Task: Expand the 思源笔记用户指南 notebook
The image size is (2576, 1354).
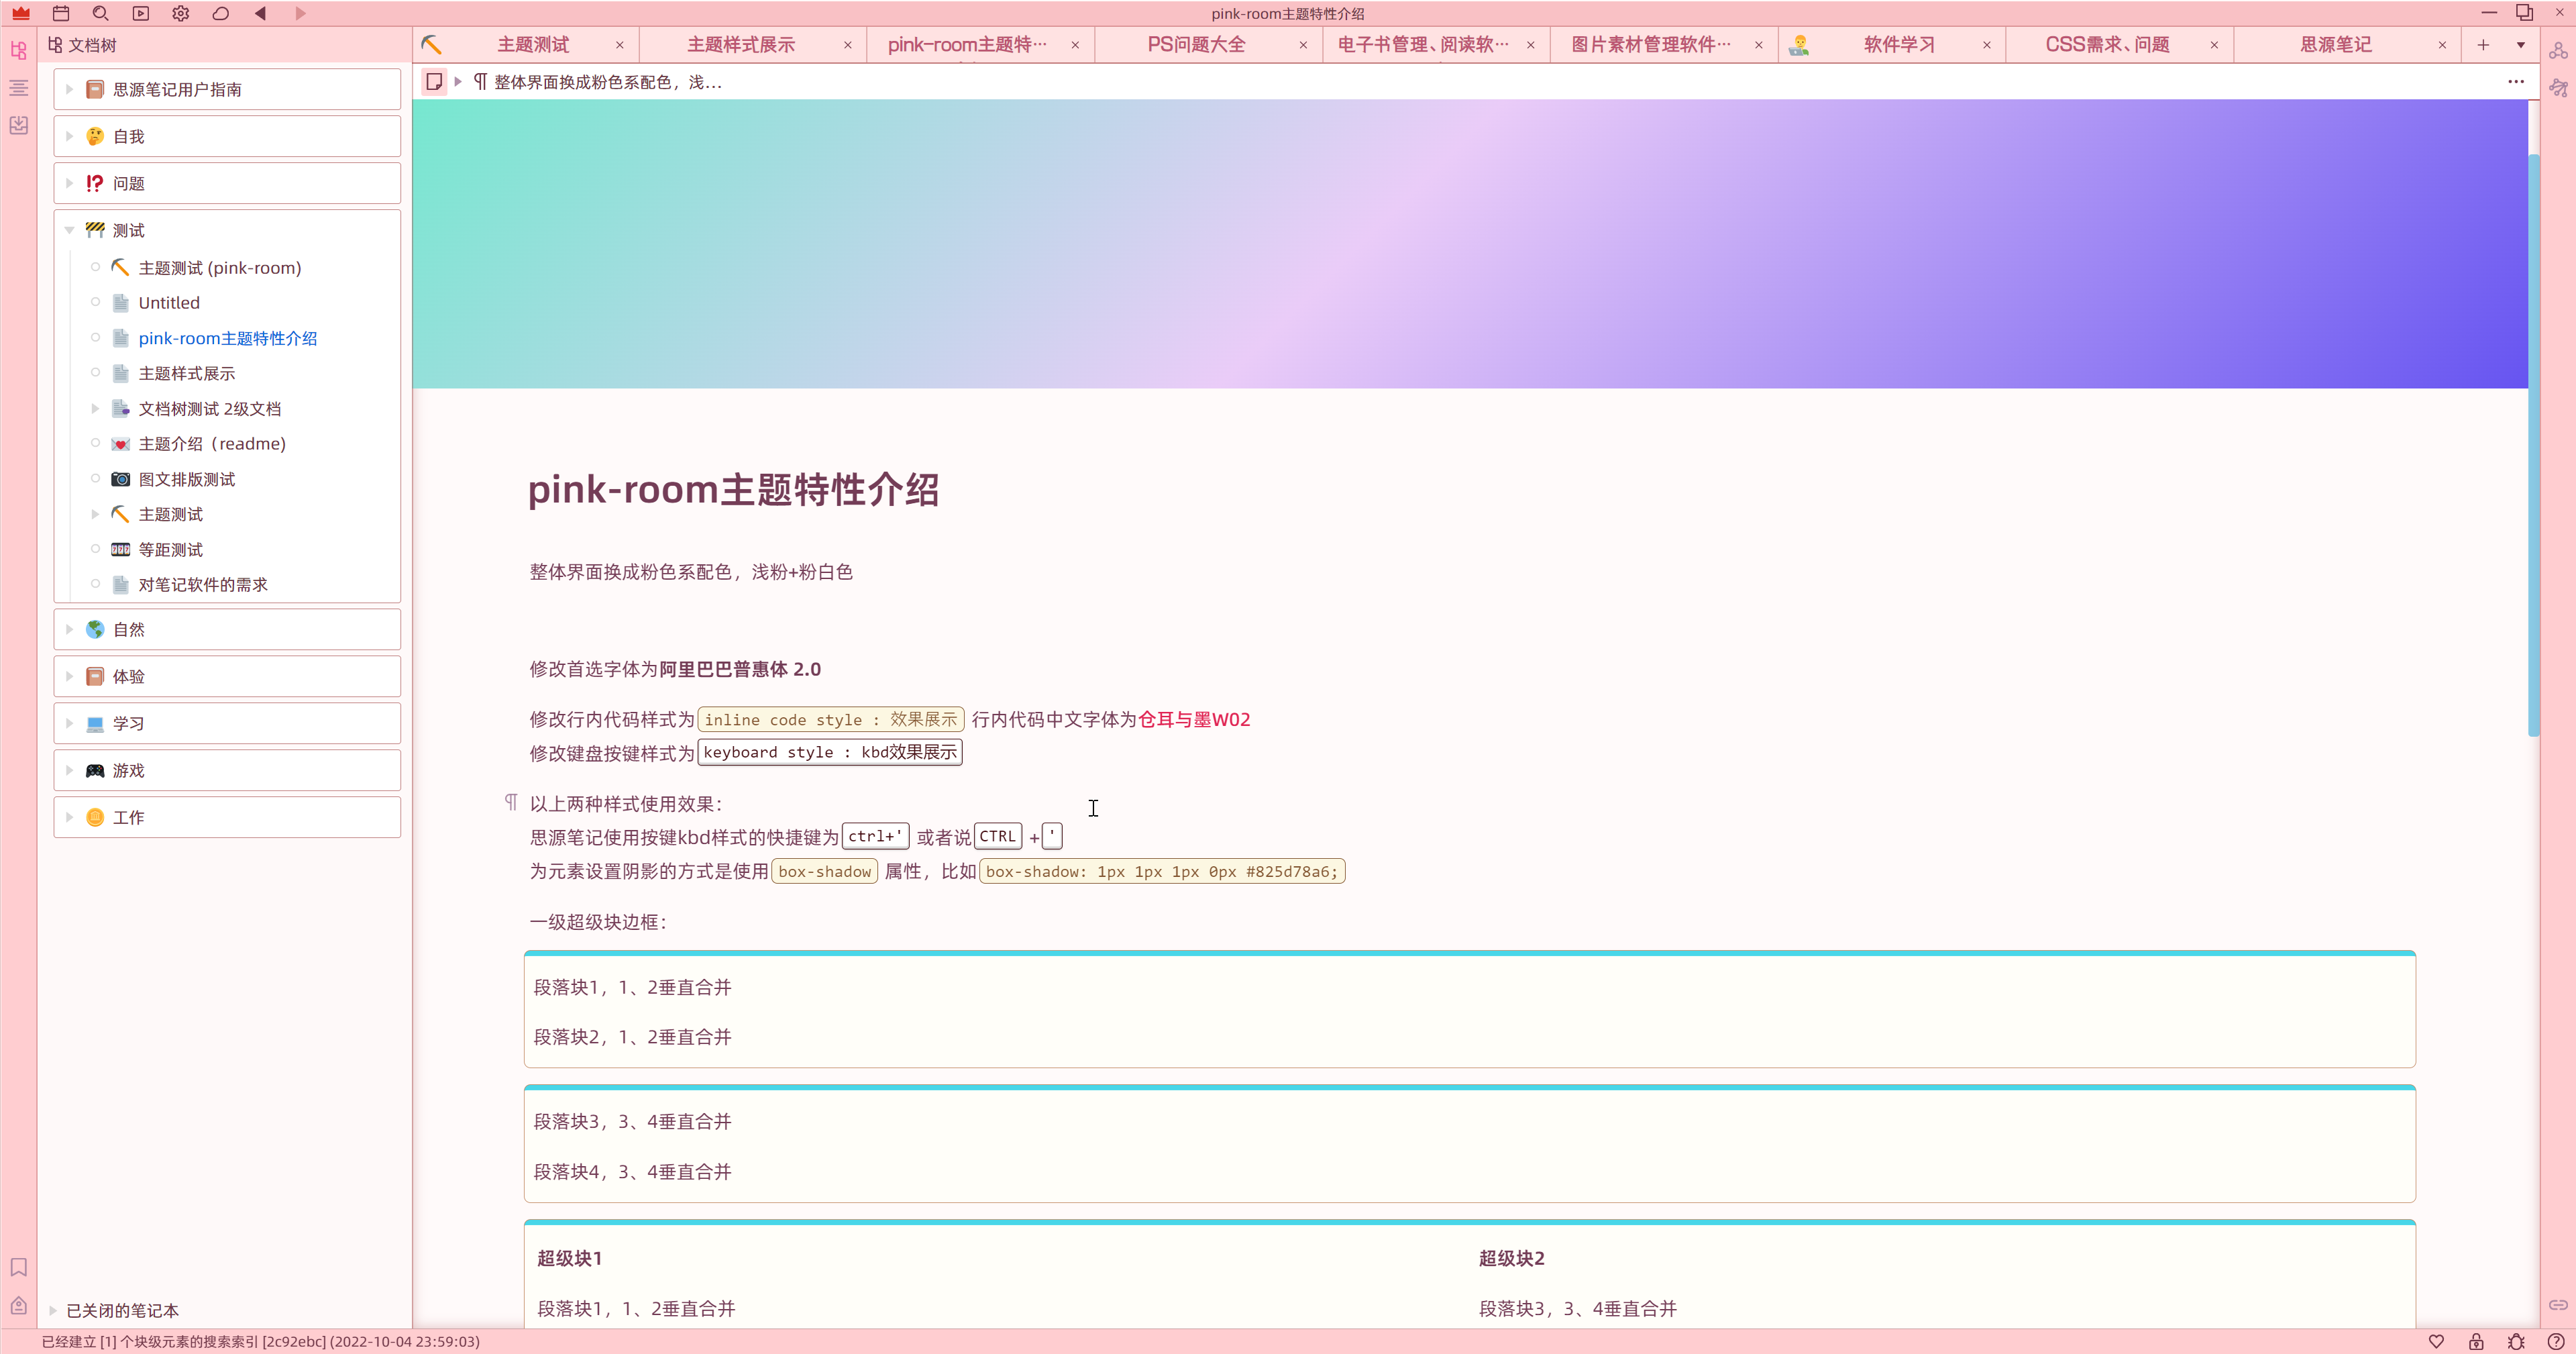Action: (69, 89)
